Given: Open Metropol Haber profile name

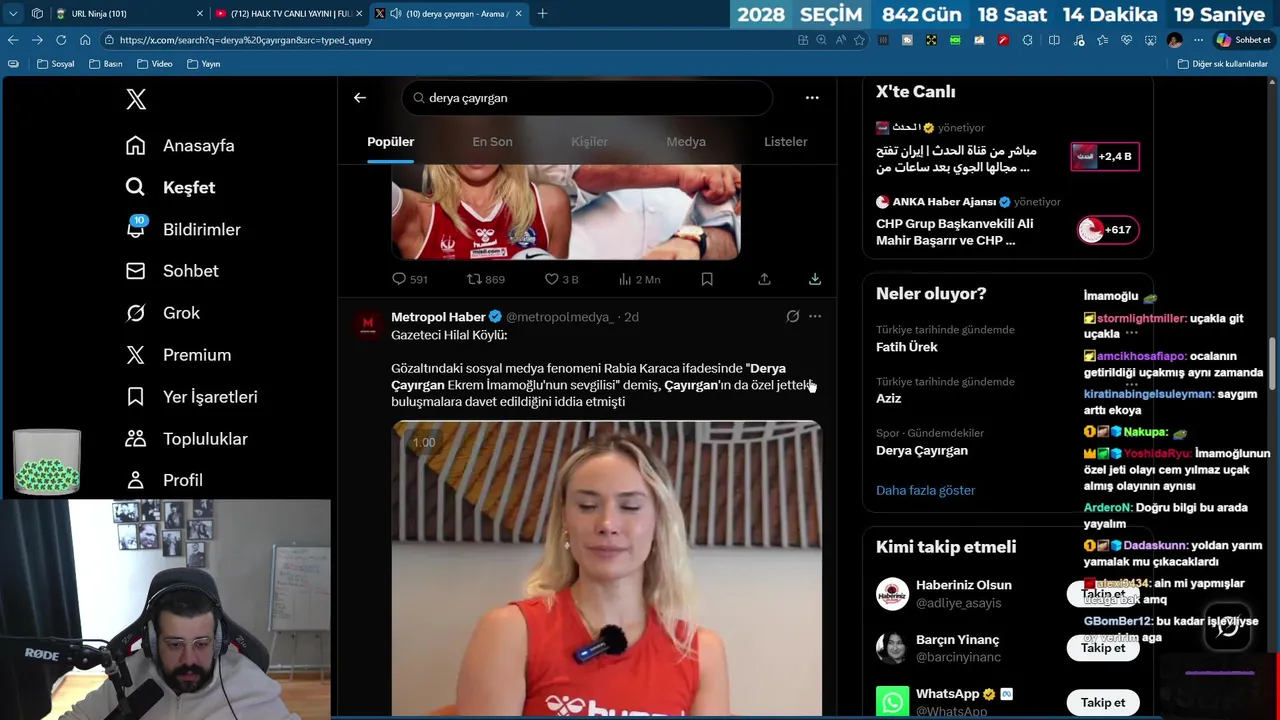Looking at the screenshot, I should tap(438, 317).
